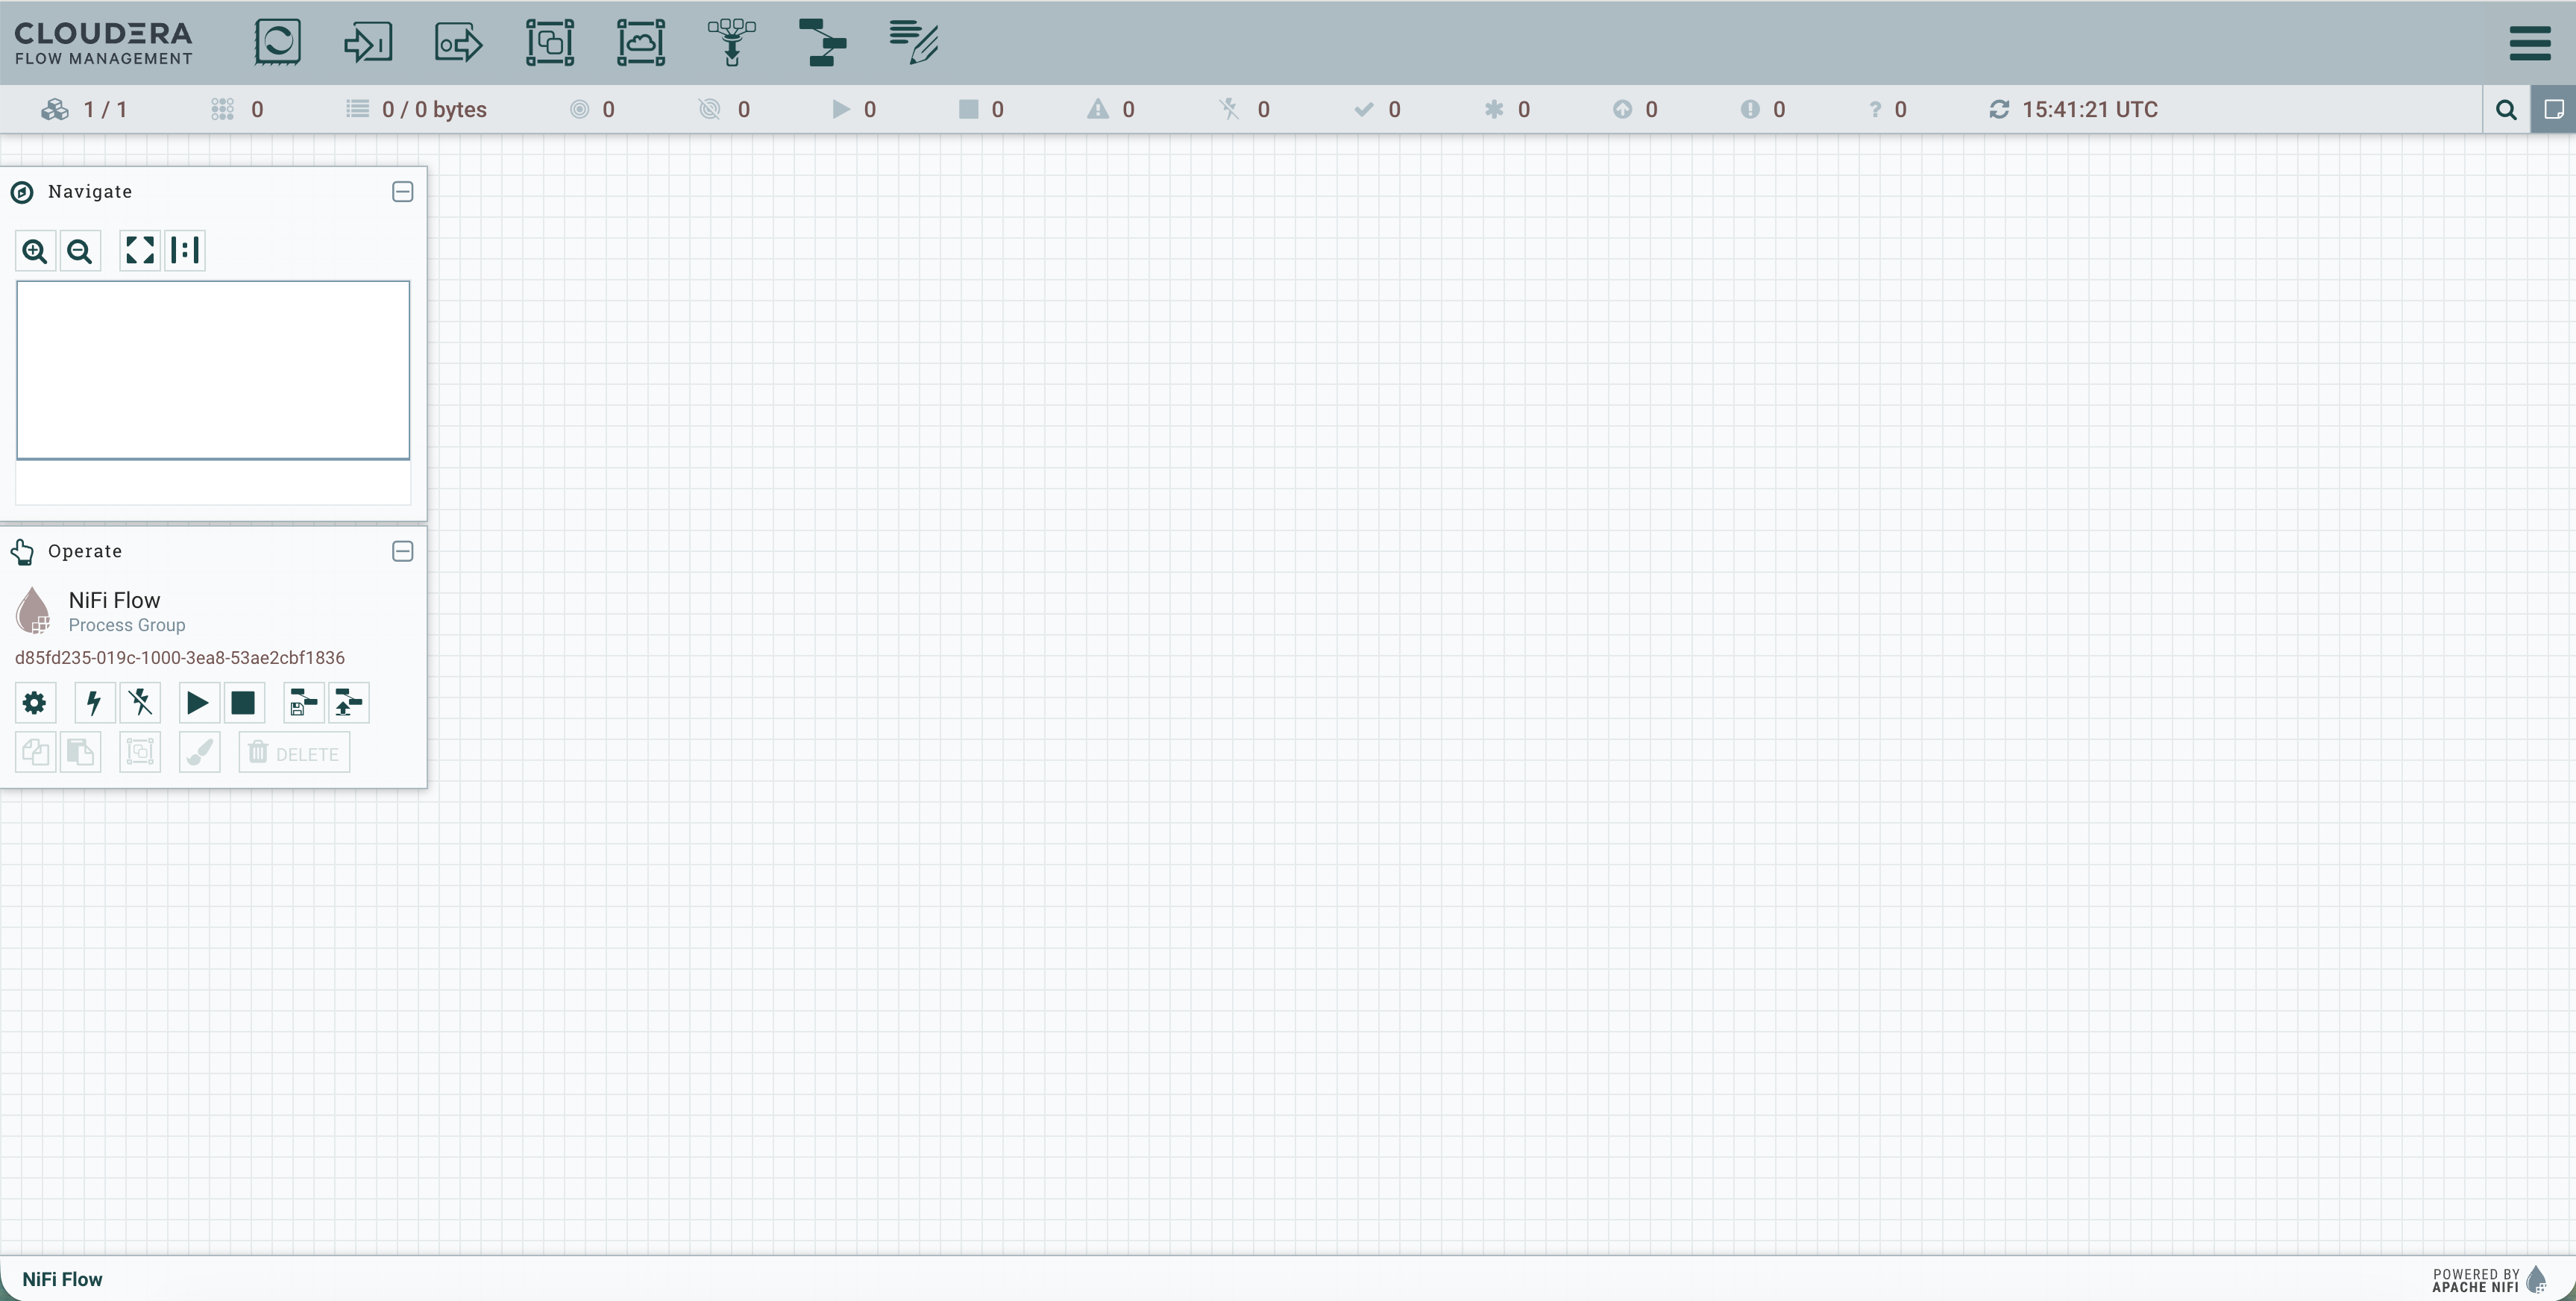Reset zoom to actual size
Image resolution: width=2576 pixels, height=1301 pixels.
point(185,250)
